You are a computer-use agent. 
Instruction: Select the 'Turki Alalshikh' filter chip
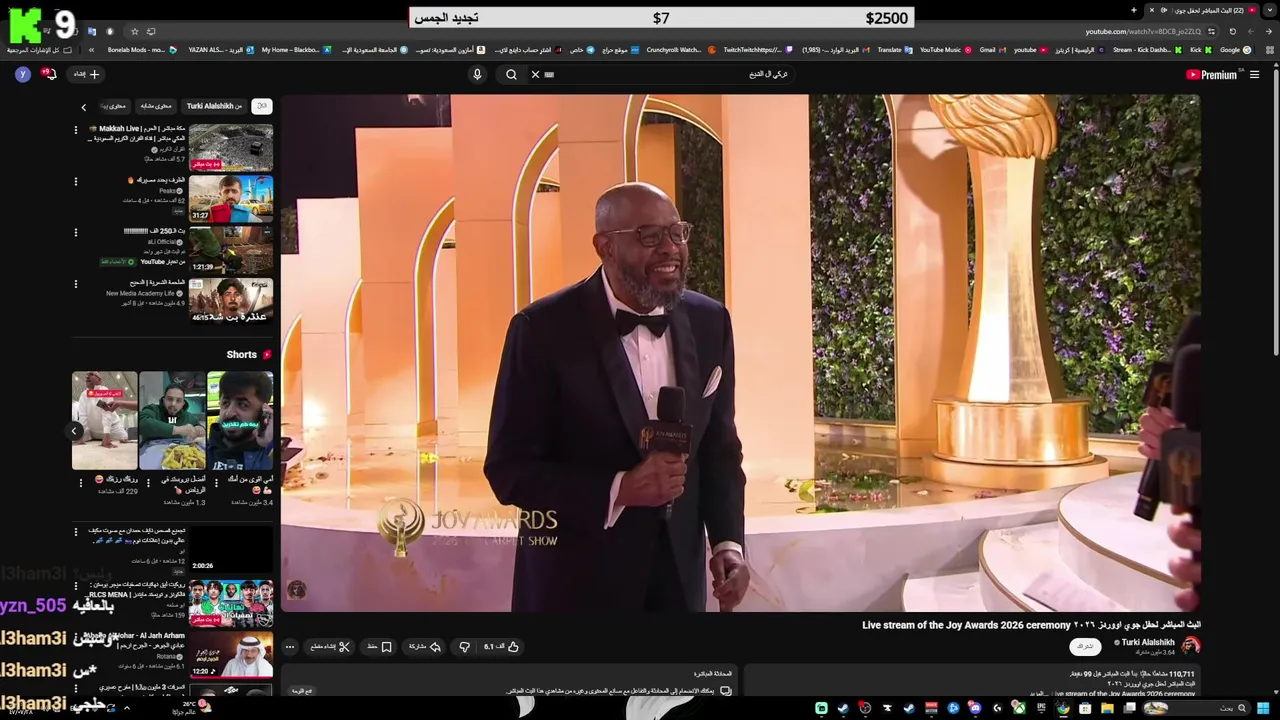(x=214, y=106)
